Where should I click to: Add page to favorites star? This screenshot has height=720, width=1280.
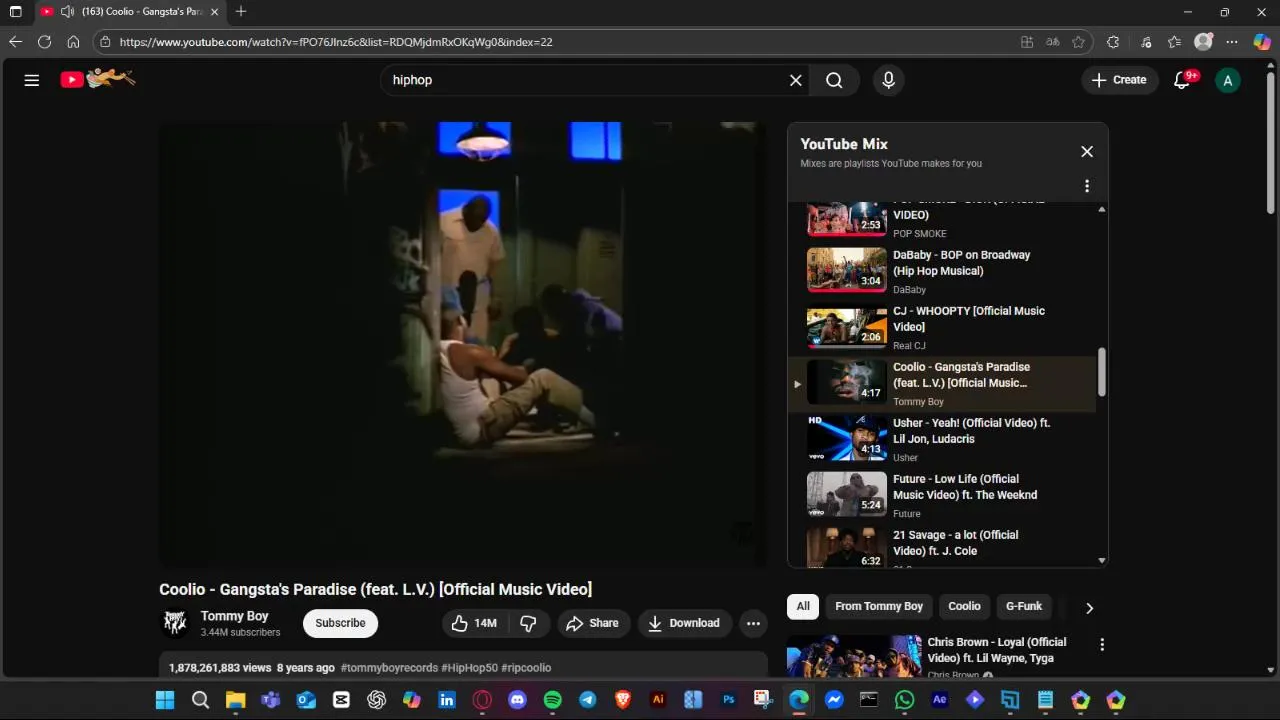[x=1078, y=42]
